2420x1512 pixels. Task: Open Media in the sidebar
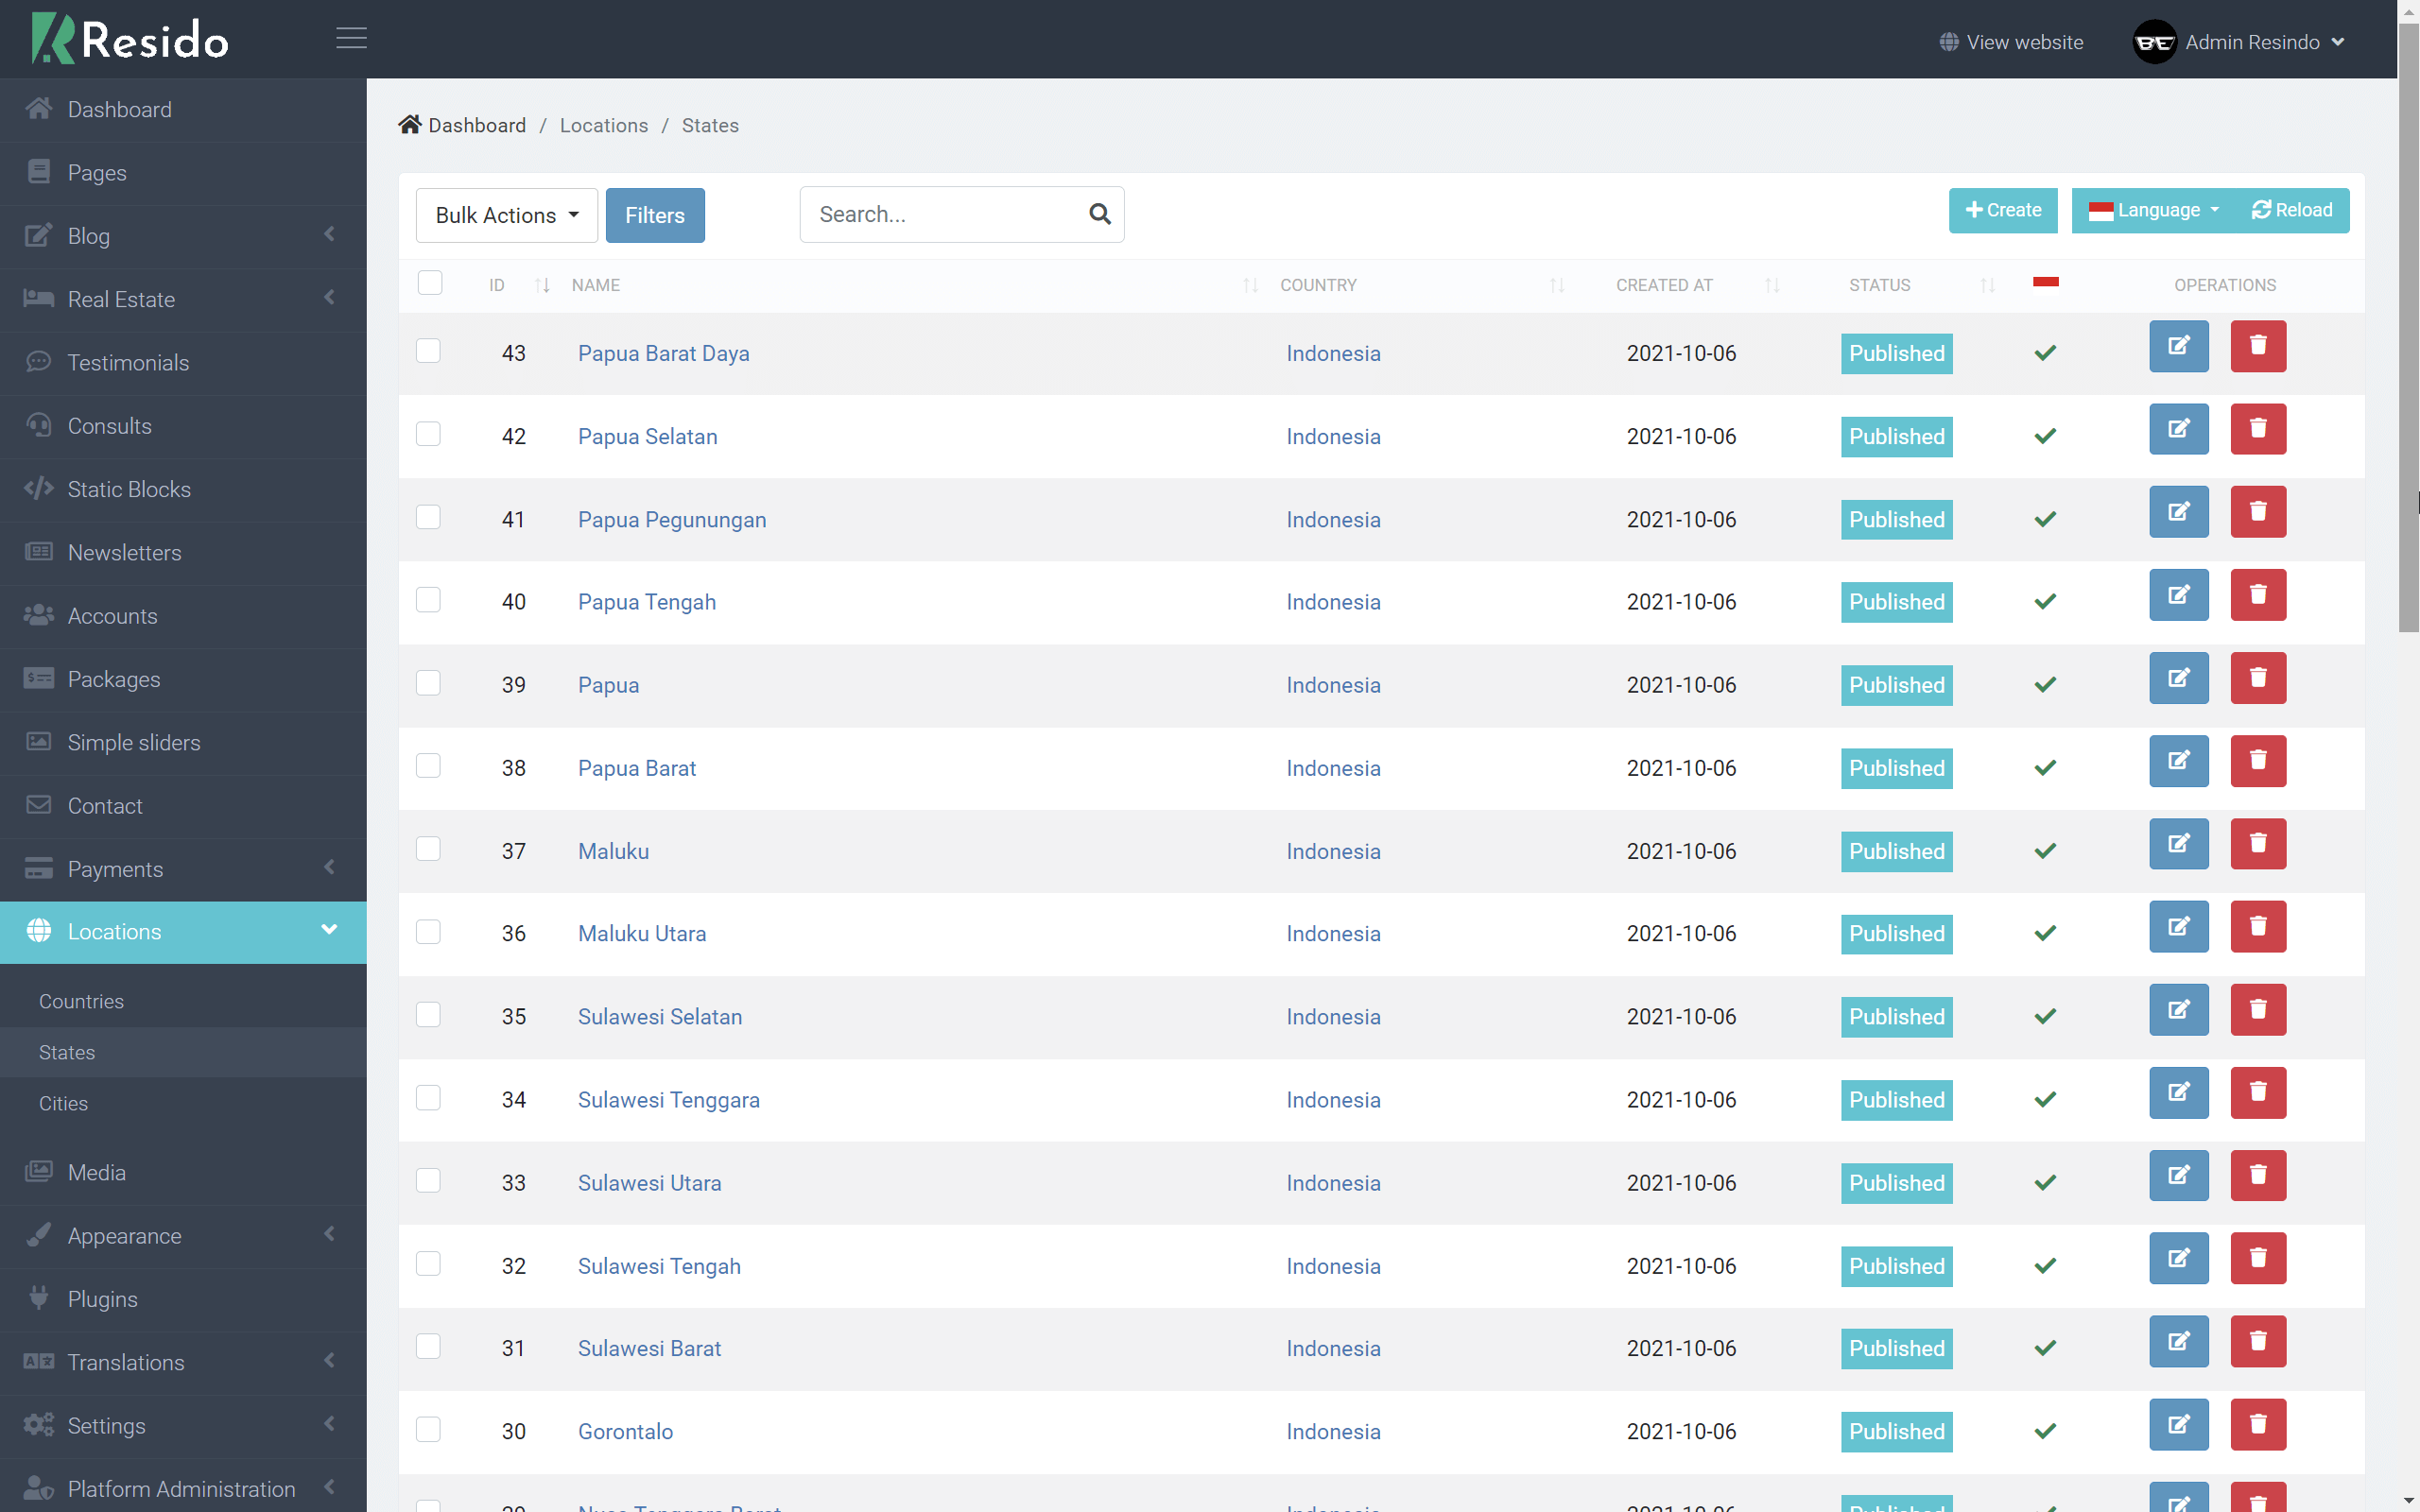183,1172
